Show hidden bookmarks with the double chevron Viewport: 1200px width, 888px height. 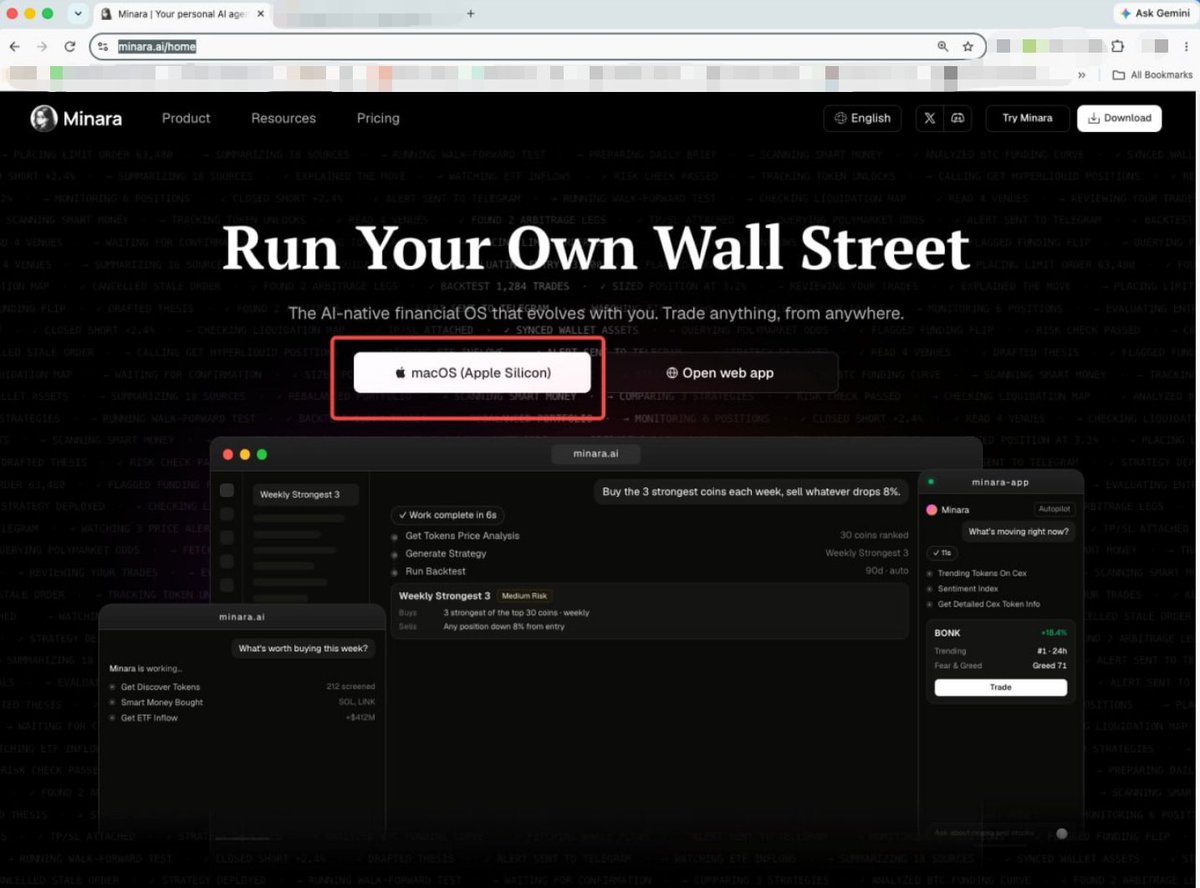click(1081, 75)
